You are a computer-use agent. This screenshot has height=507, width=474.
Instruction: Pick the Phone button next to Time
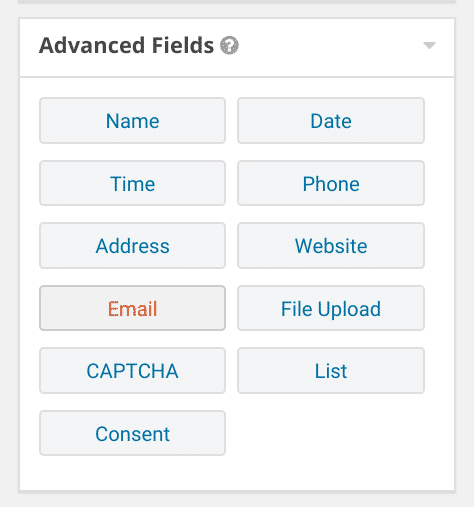point(331,183)
